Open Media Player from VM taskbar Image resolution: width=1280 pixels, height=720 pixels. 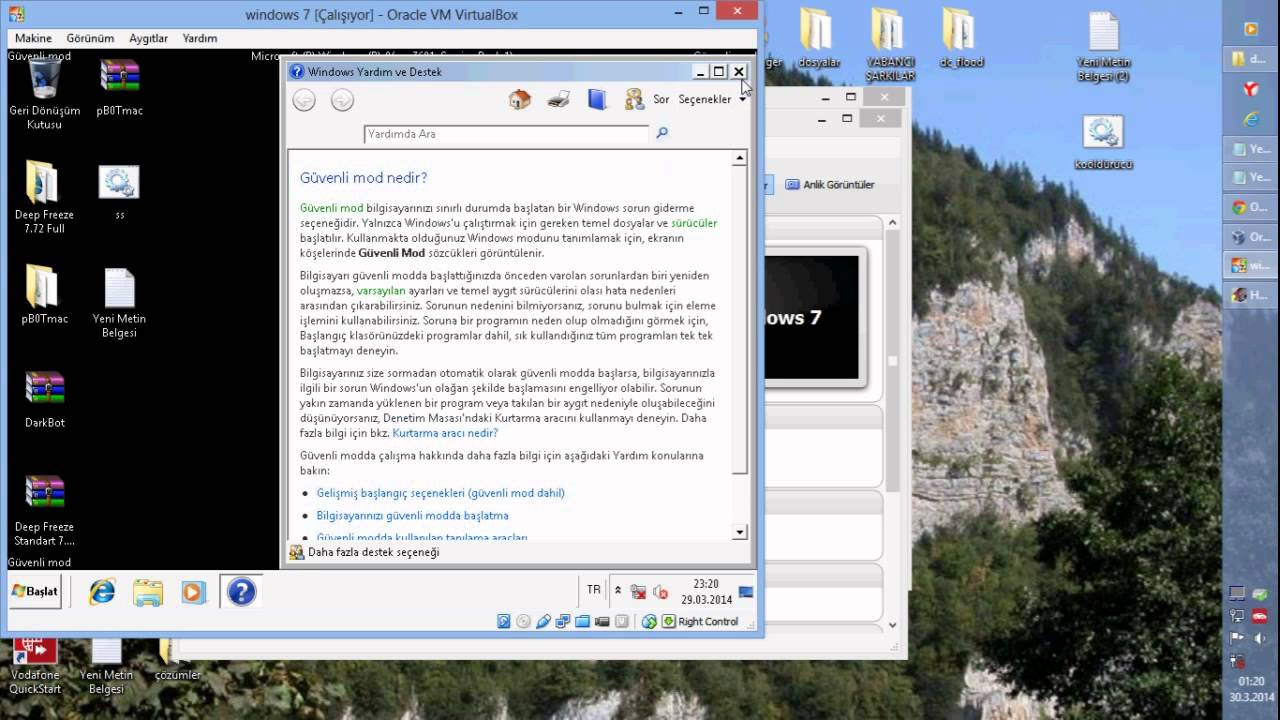193,592
